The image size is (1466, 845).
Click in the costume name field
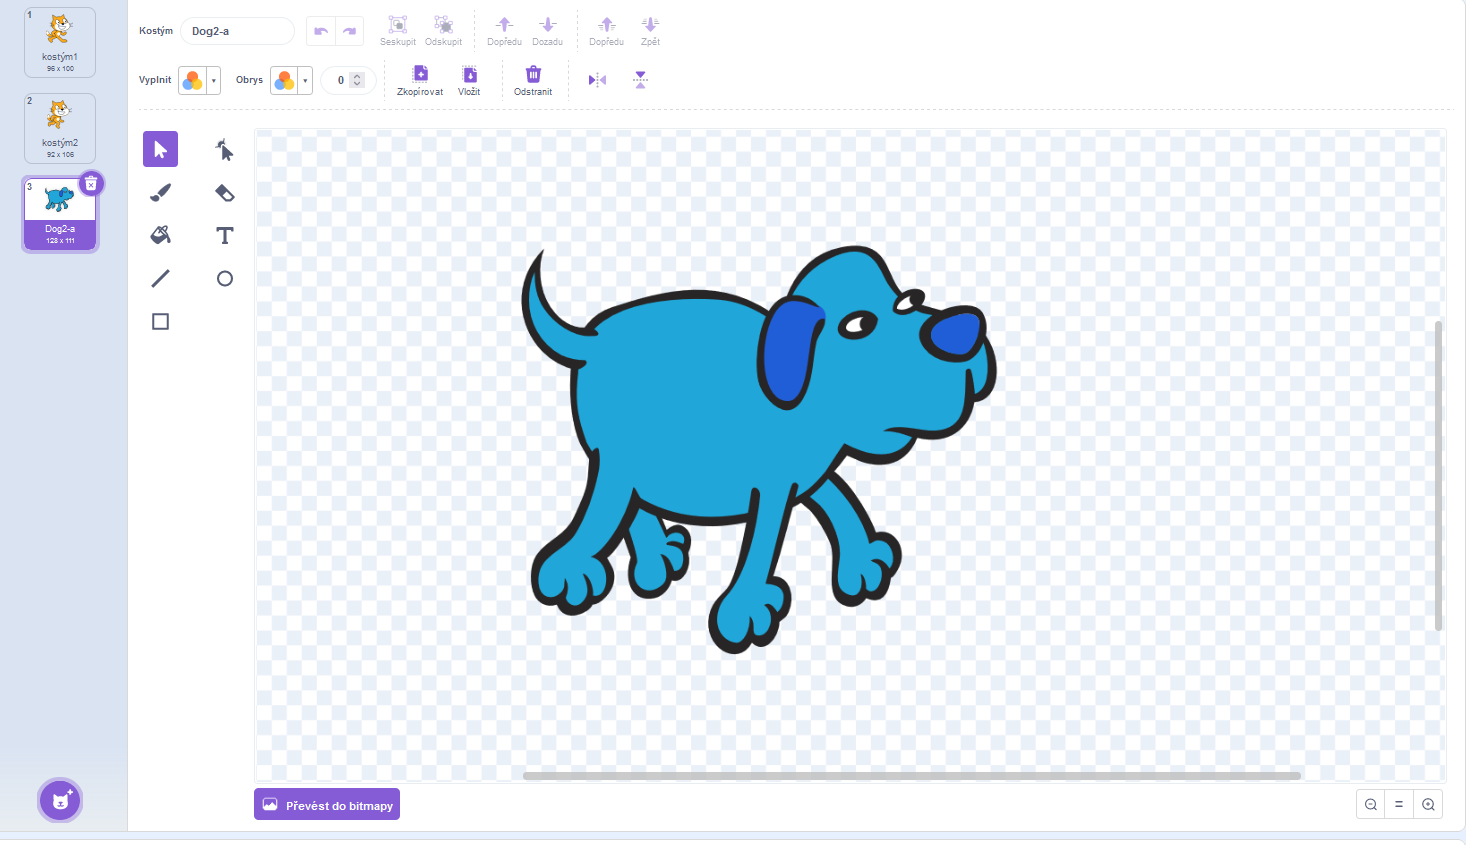click(x=237, y=31)
